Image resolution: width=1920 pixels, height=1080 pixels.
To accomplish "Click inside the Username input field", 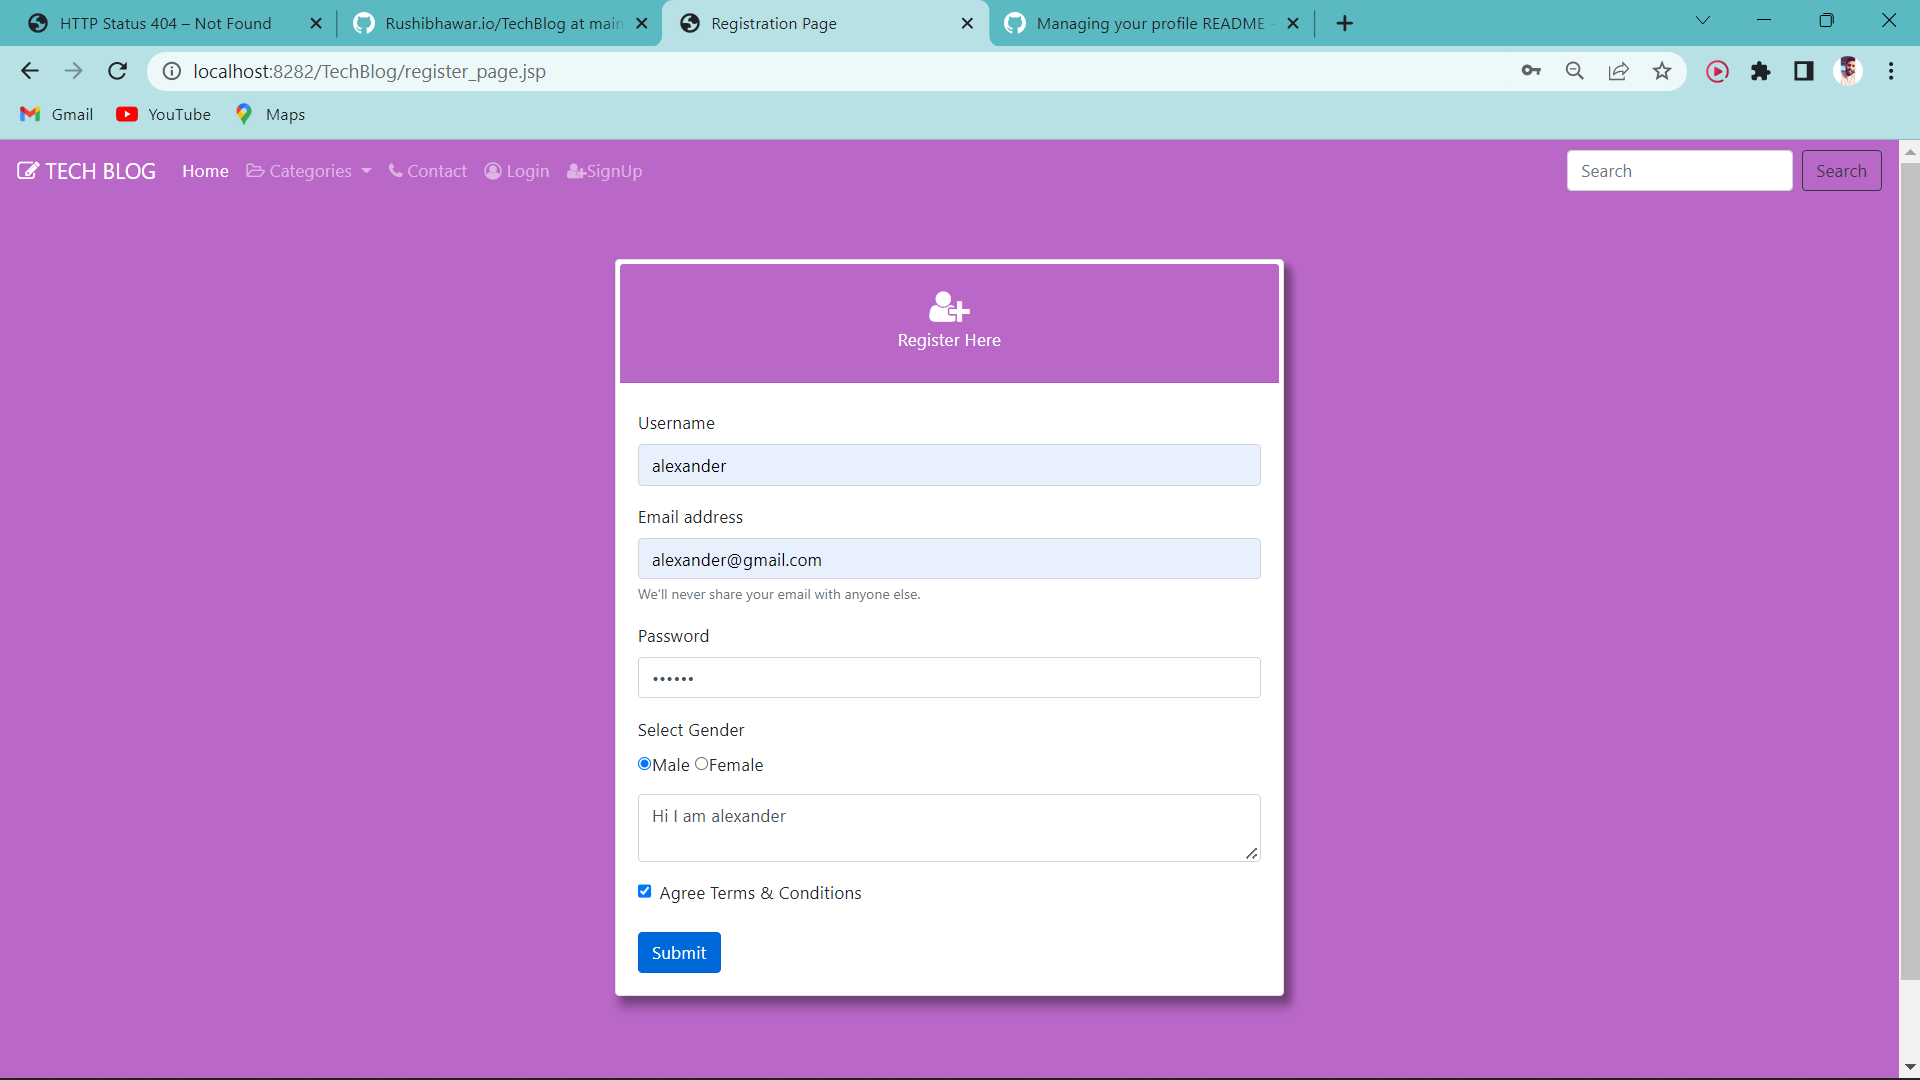I will pyautogui.click(x=948, y=465).
